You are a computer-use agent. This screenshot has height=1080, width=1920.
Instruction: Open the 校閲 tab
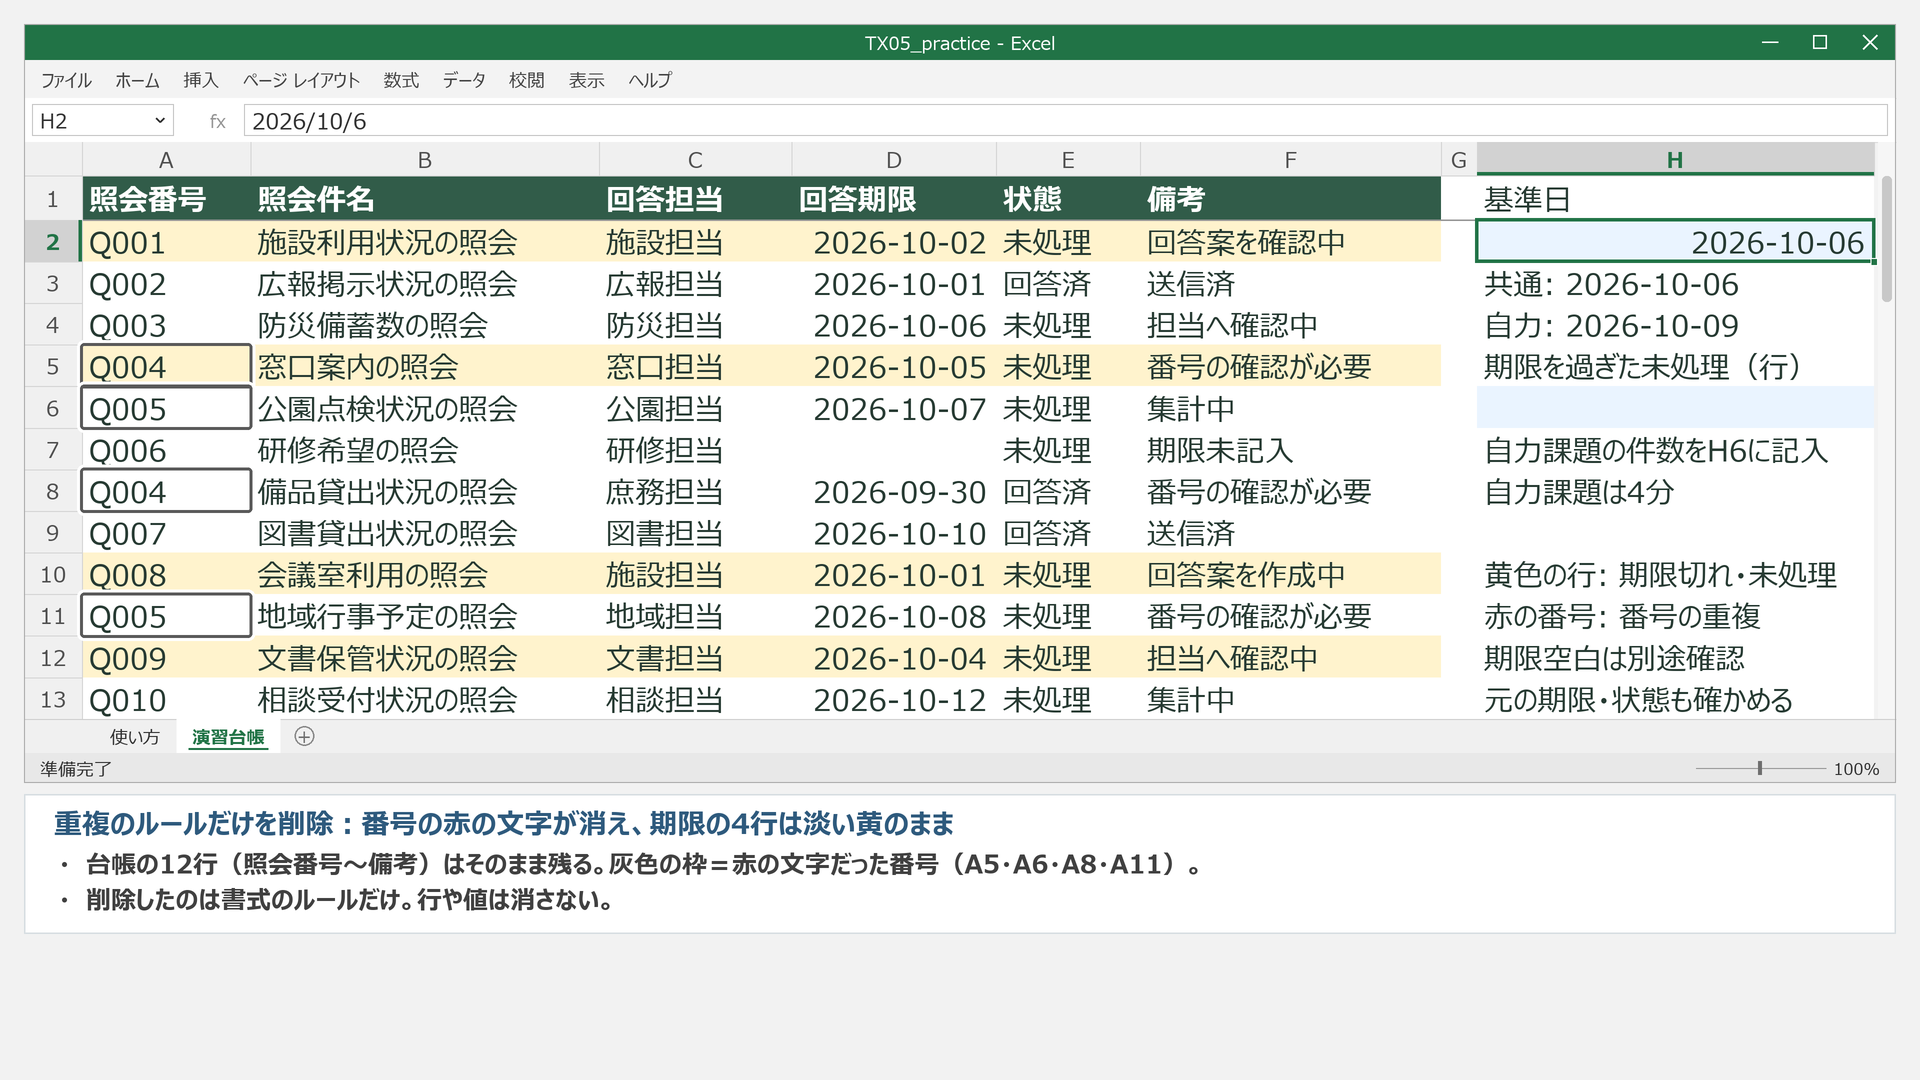coord(527,80)
